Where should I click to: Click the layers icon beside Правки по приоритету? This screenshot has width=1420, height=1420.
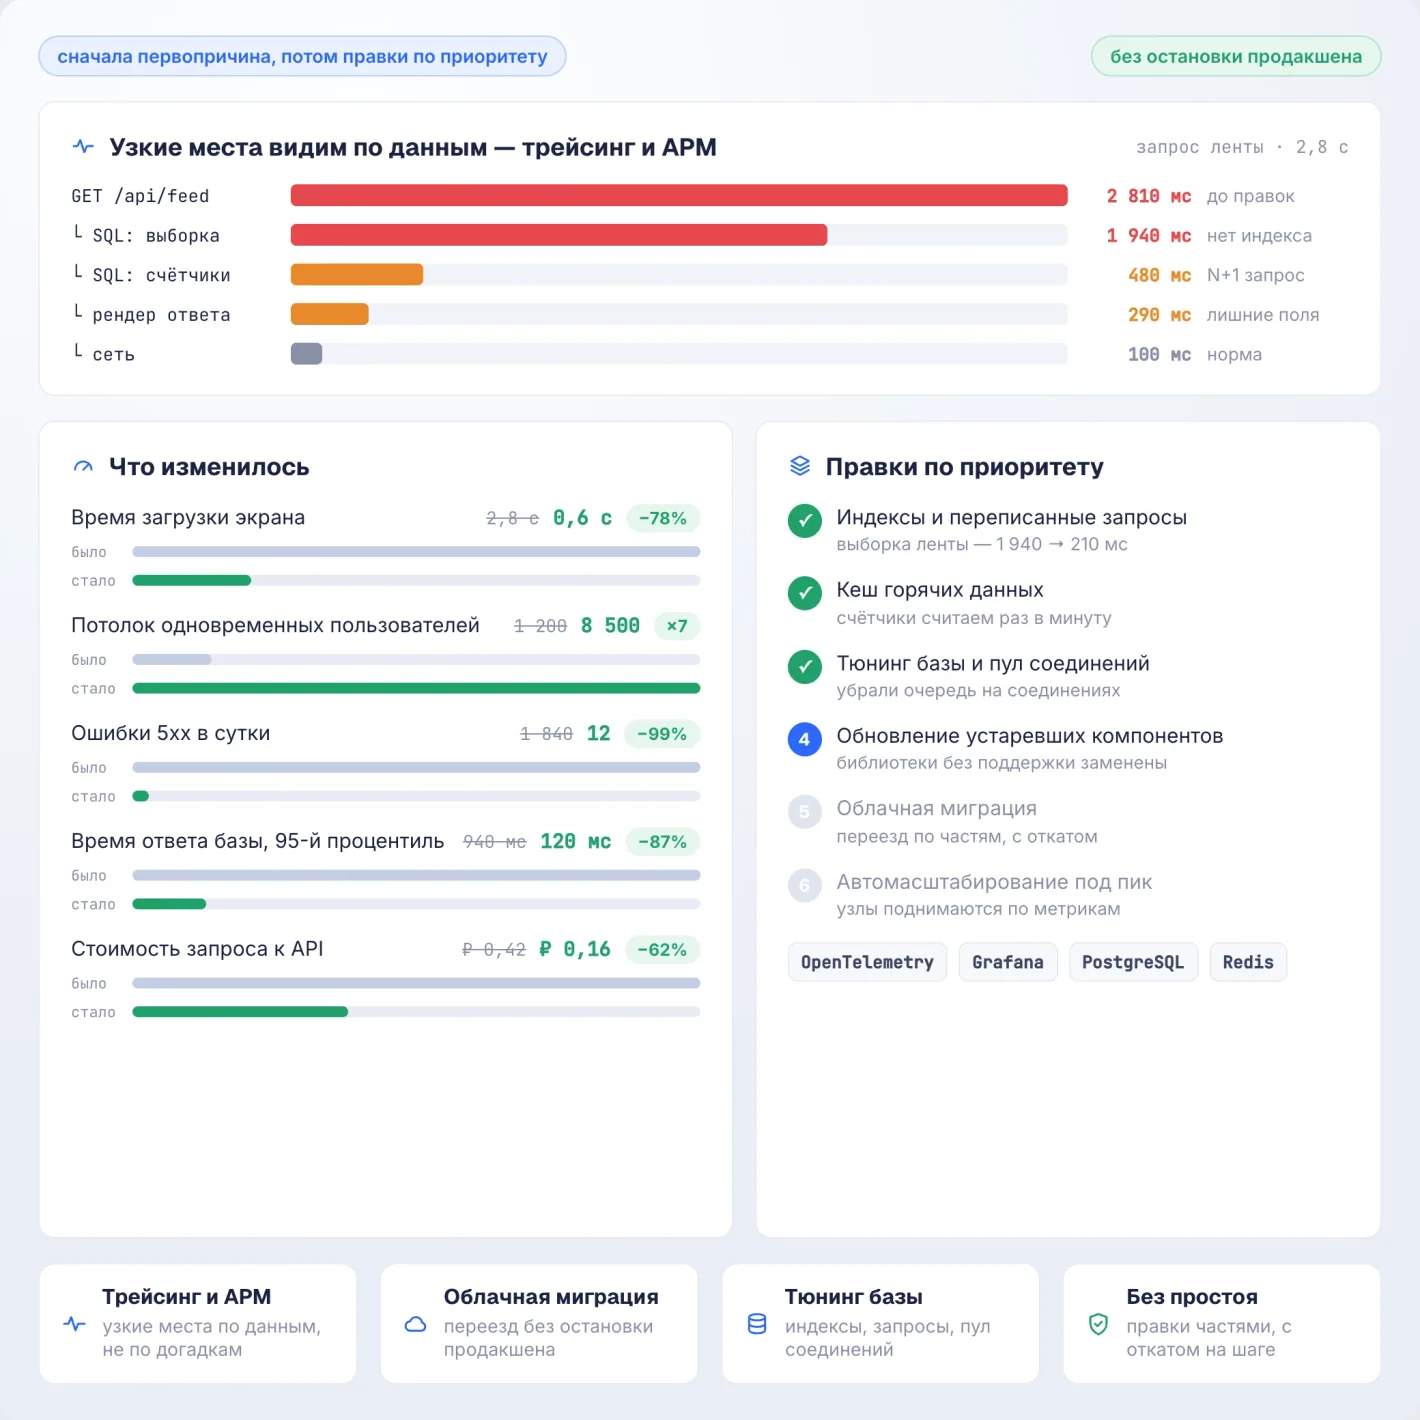(x=800, y=466)
